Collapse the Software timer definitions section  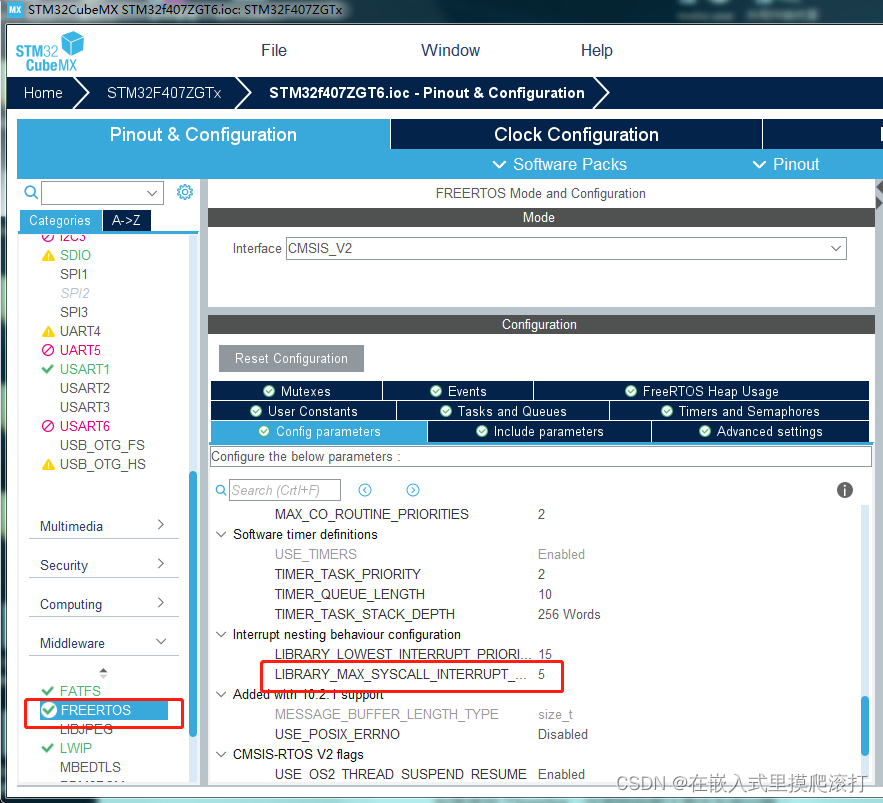point(221,535)
